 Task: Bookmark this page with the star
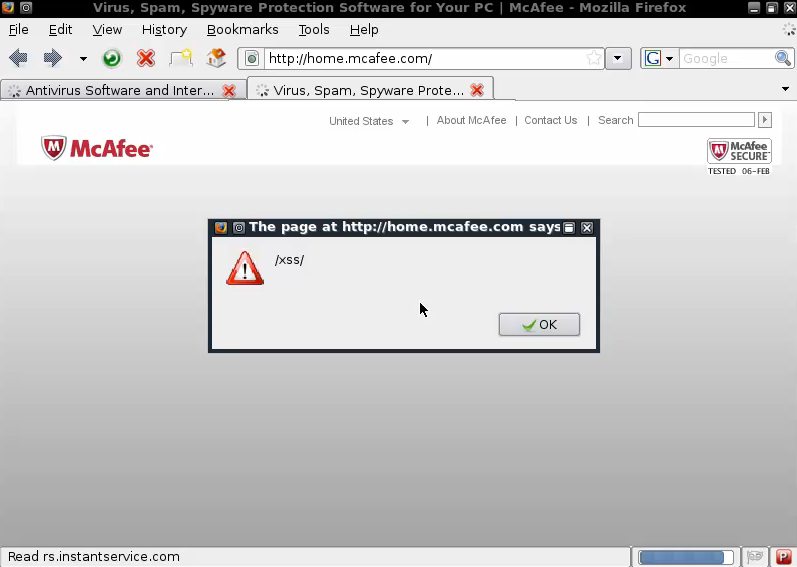coord(594,58)
